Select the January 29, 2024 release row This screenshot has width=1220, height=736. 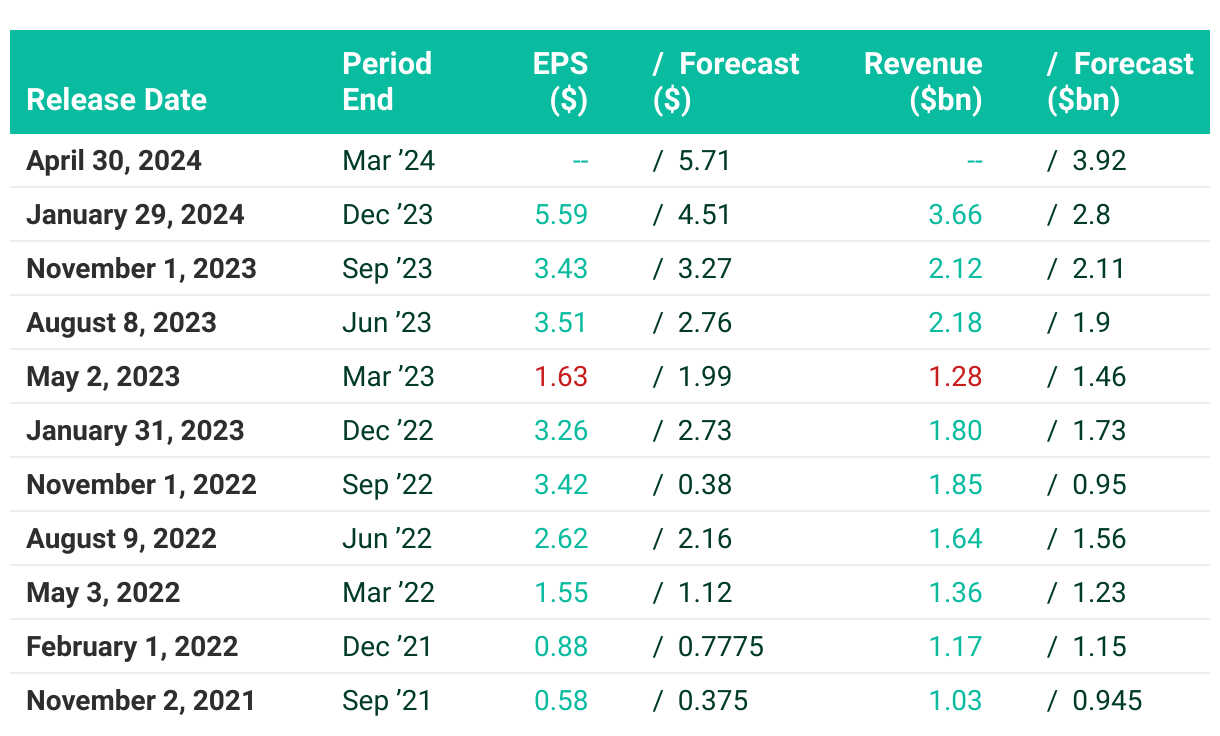[135, 215]
